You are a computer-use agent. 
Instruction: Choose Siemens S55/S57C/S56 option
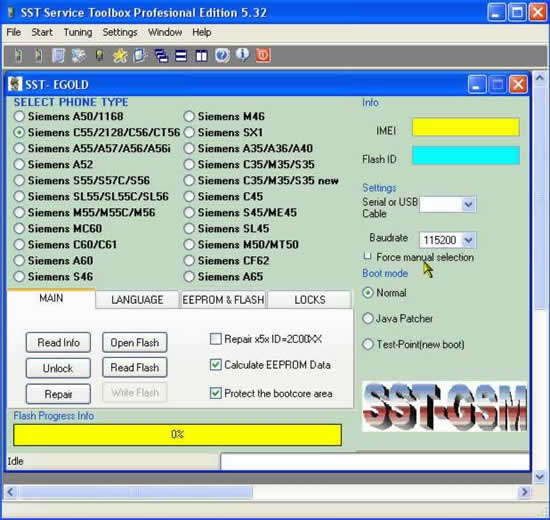click(x=19, y=180)
